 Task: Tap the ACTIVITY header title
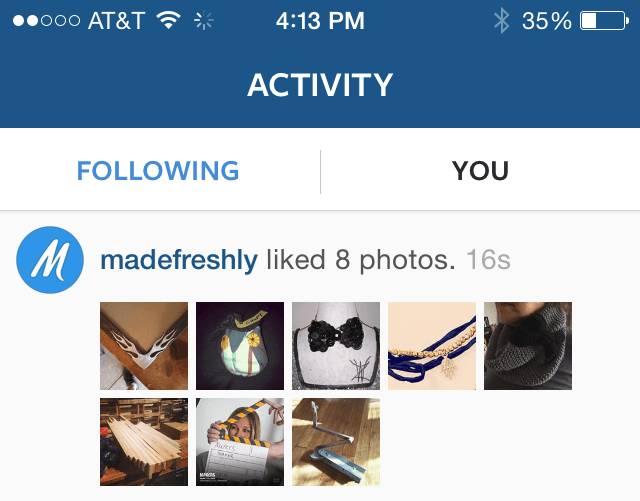point(320,85)
